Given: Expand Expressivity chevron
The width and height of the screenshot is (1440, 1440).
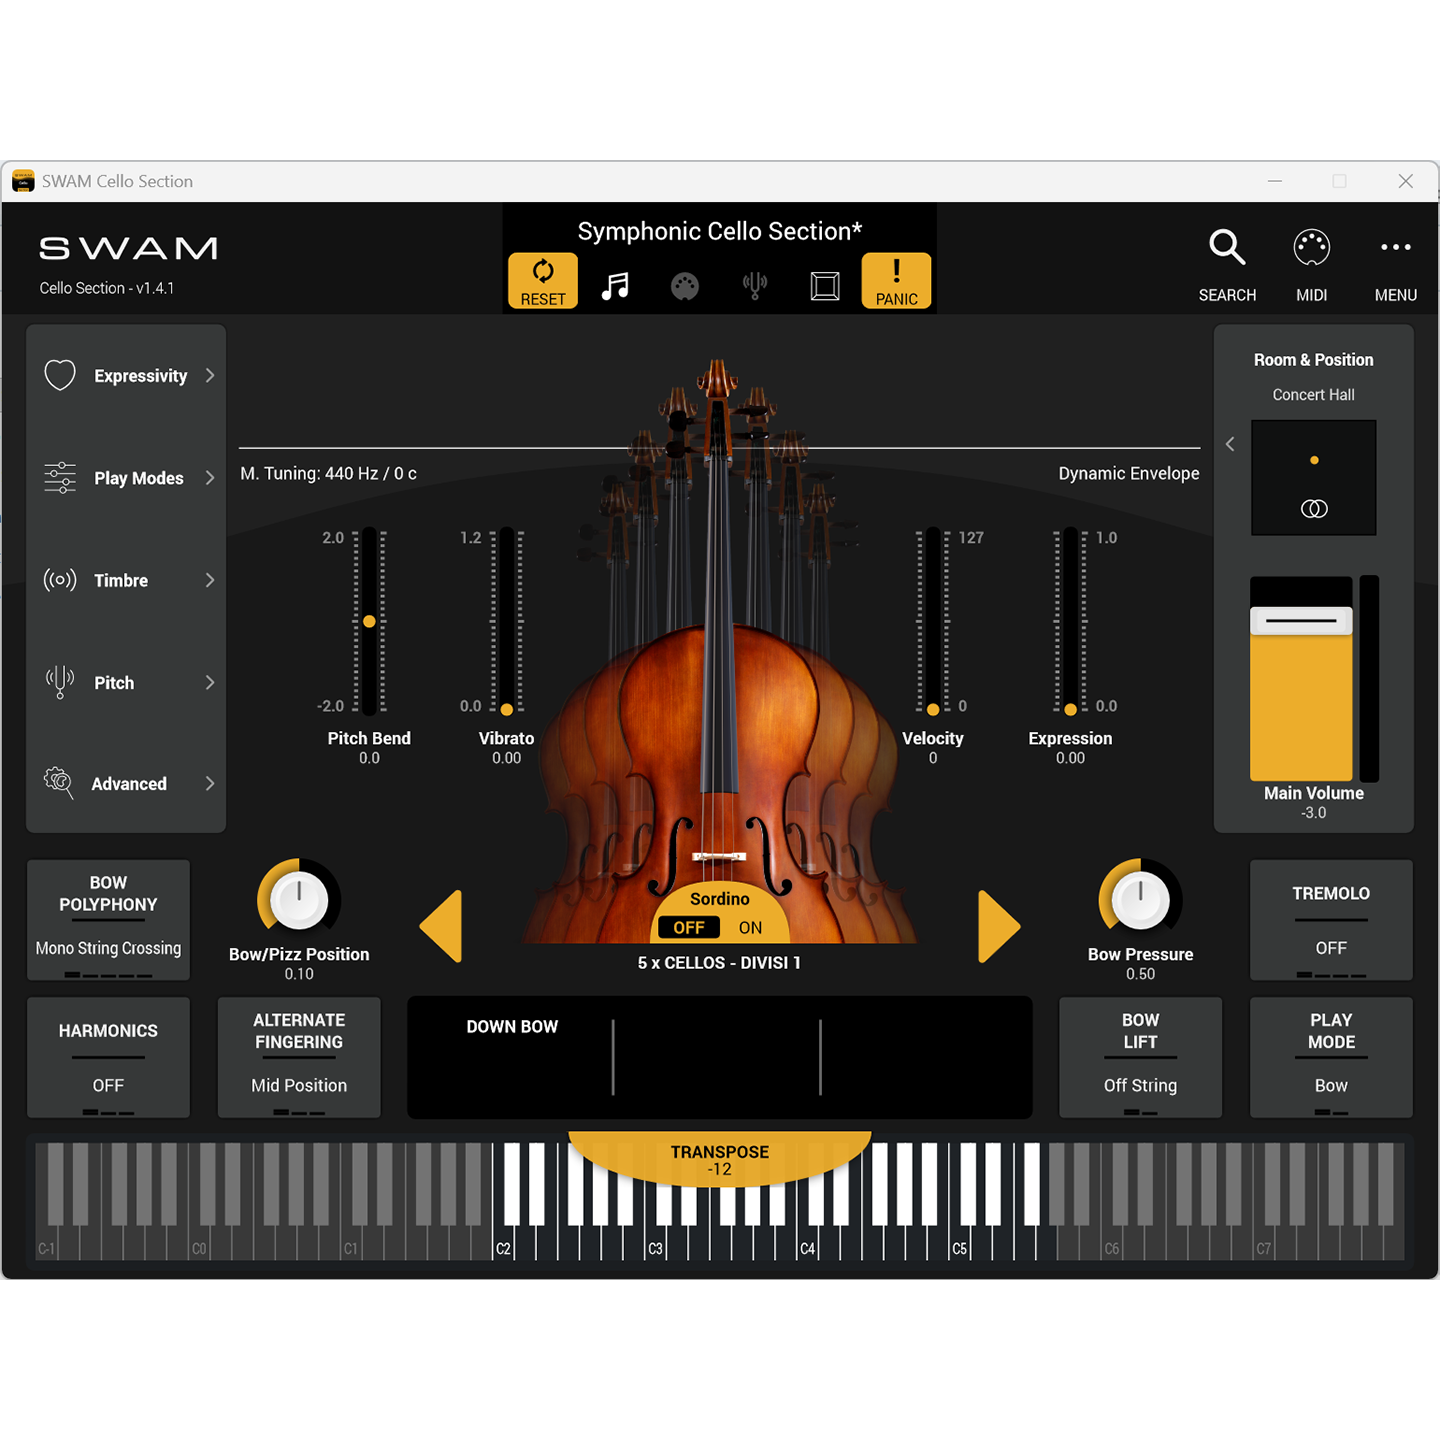Looking at the screenshot, I should 210,375.
